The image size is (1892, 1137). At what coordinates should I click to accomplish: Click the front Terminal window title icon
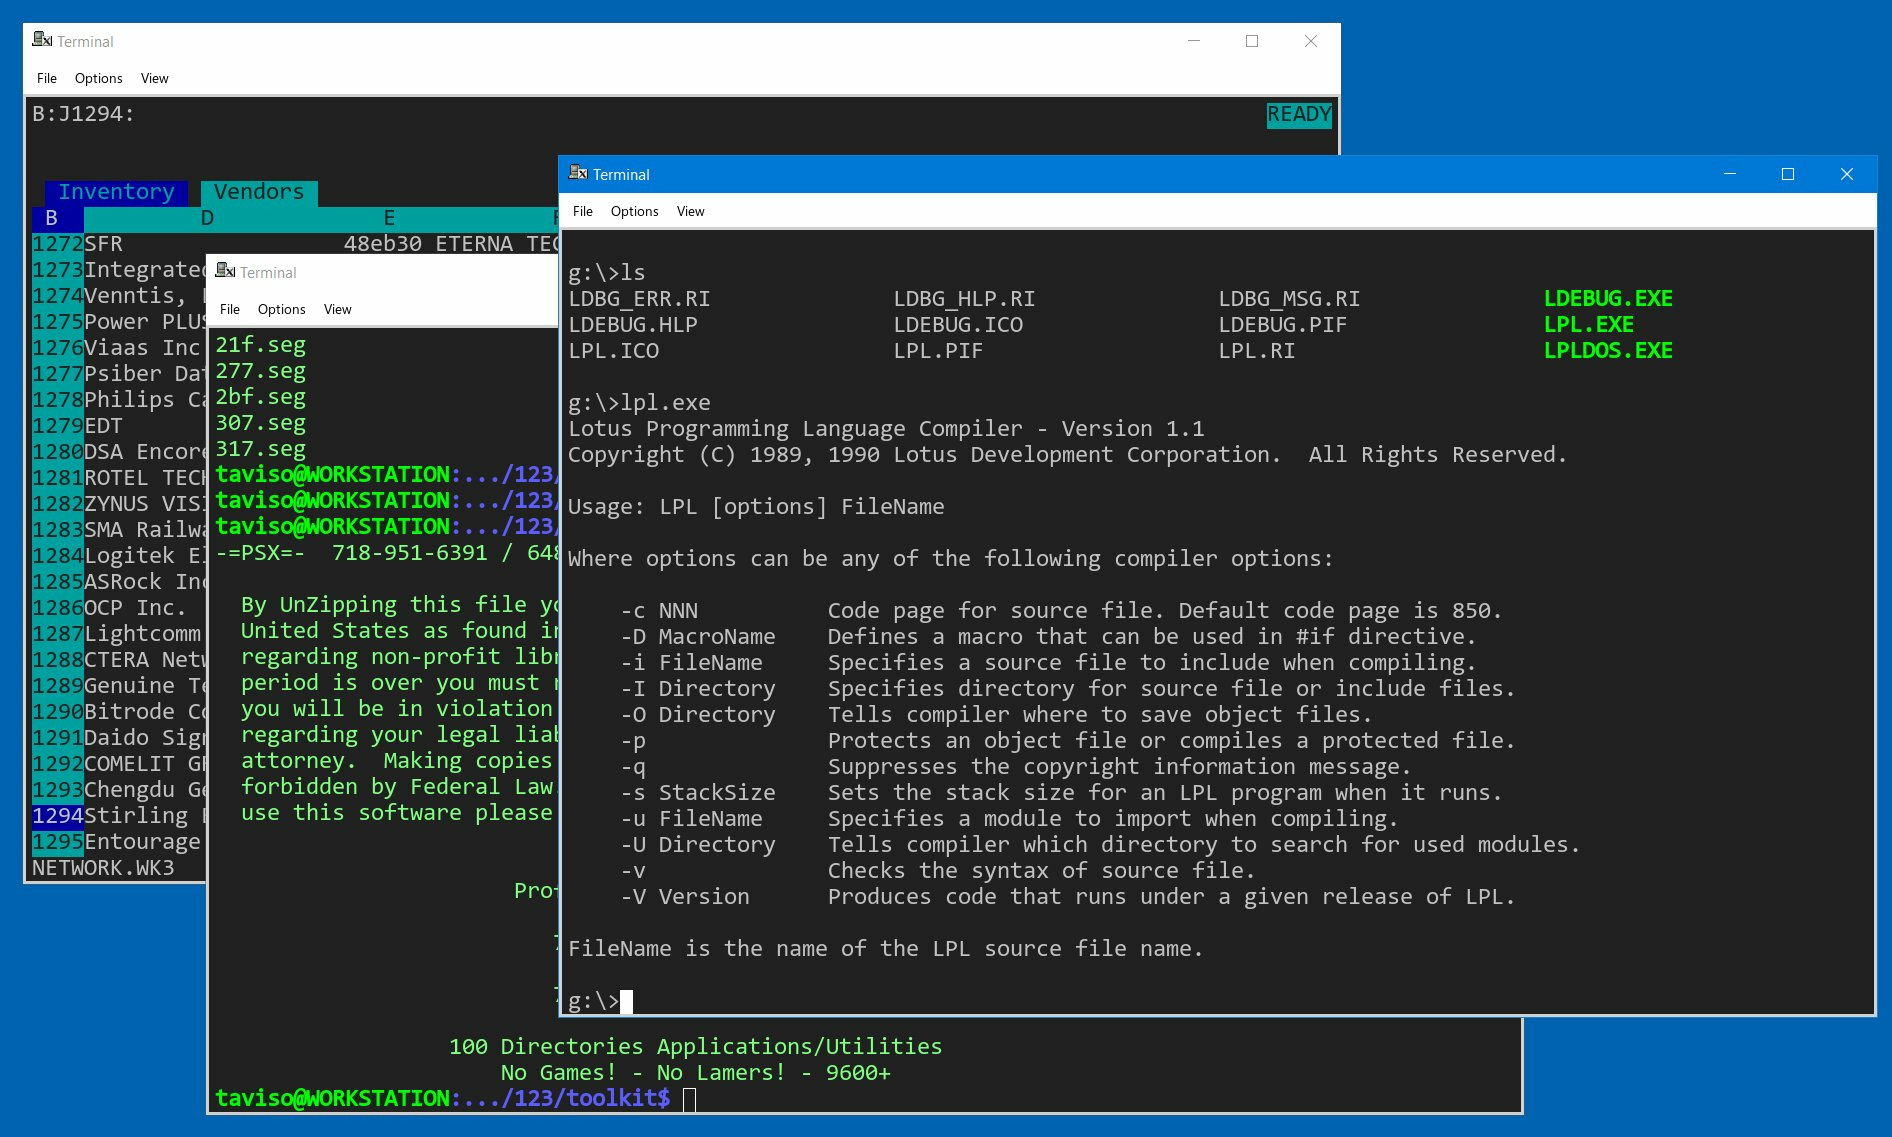[x=578, y=173]
